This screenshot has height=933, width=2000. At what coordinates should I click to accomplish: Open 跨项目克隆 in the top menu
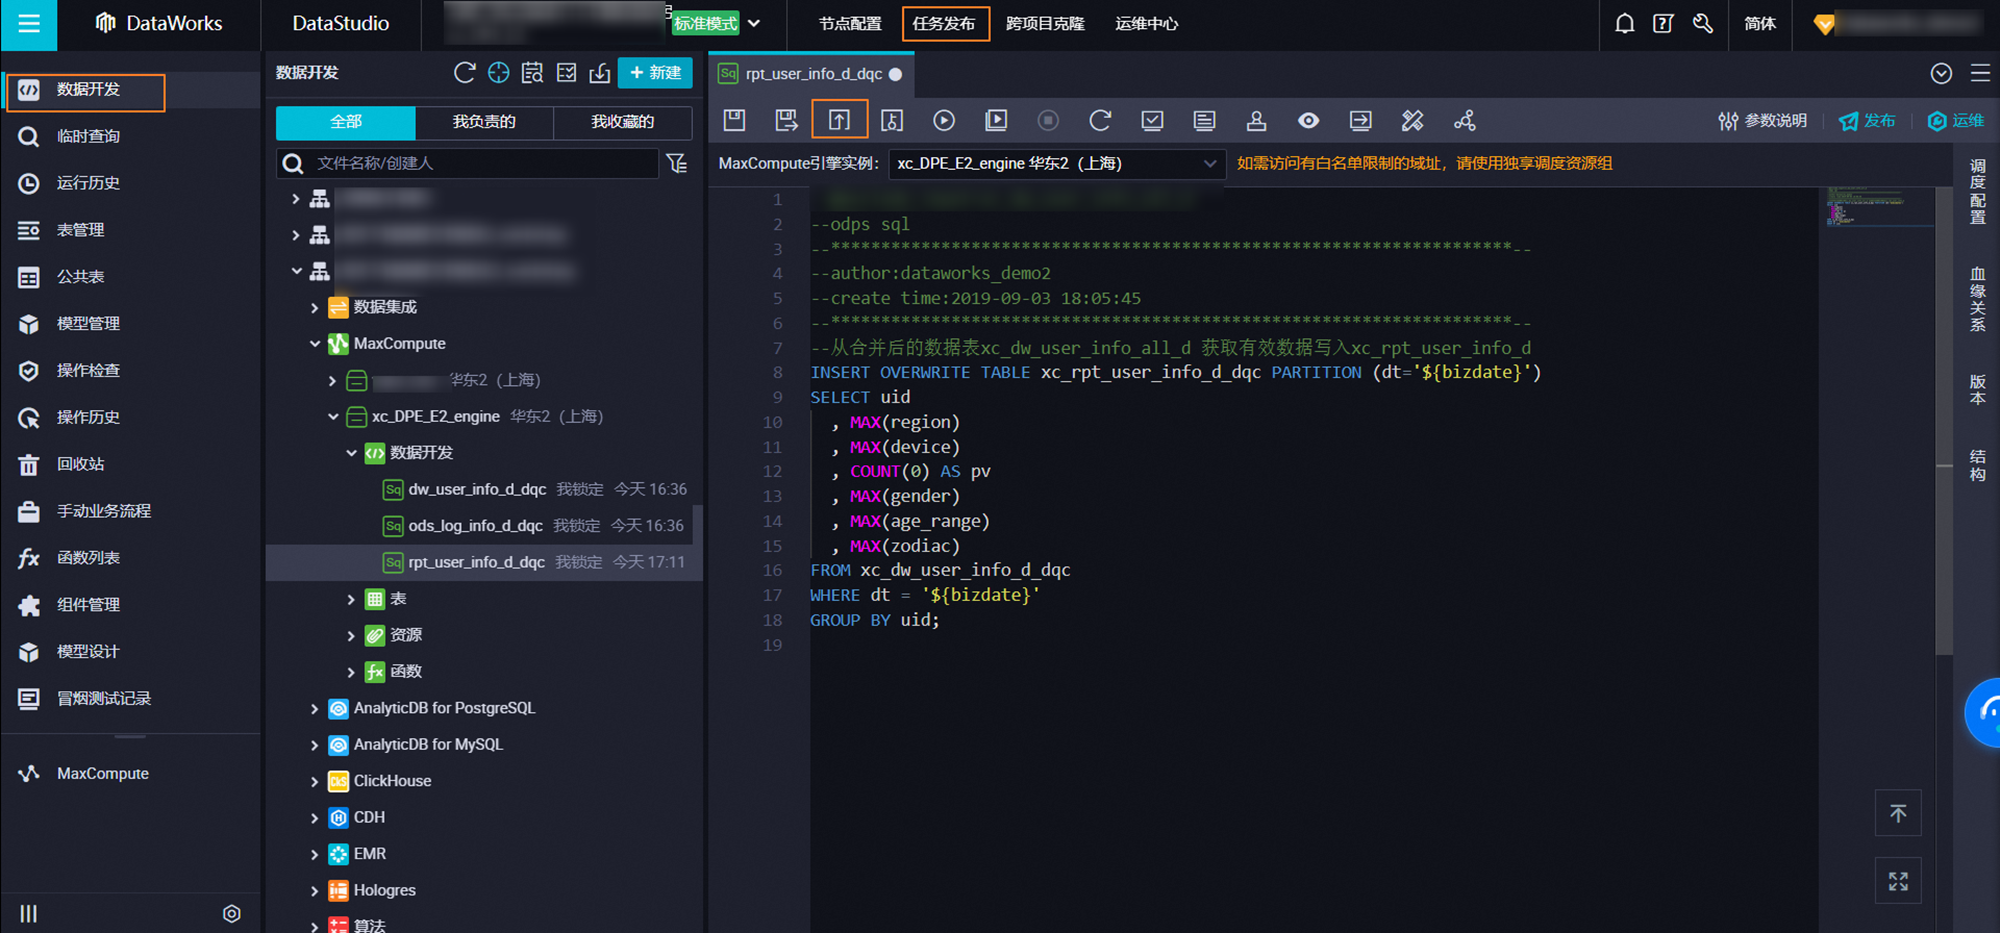click(1045, 24)
